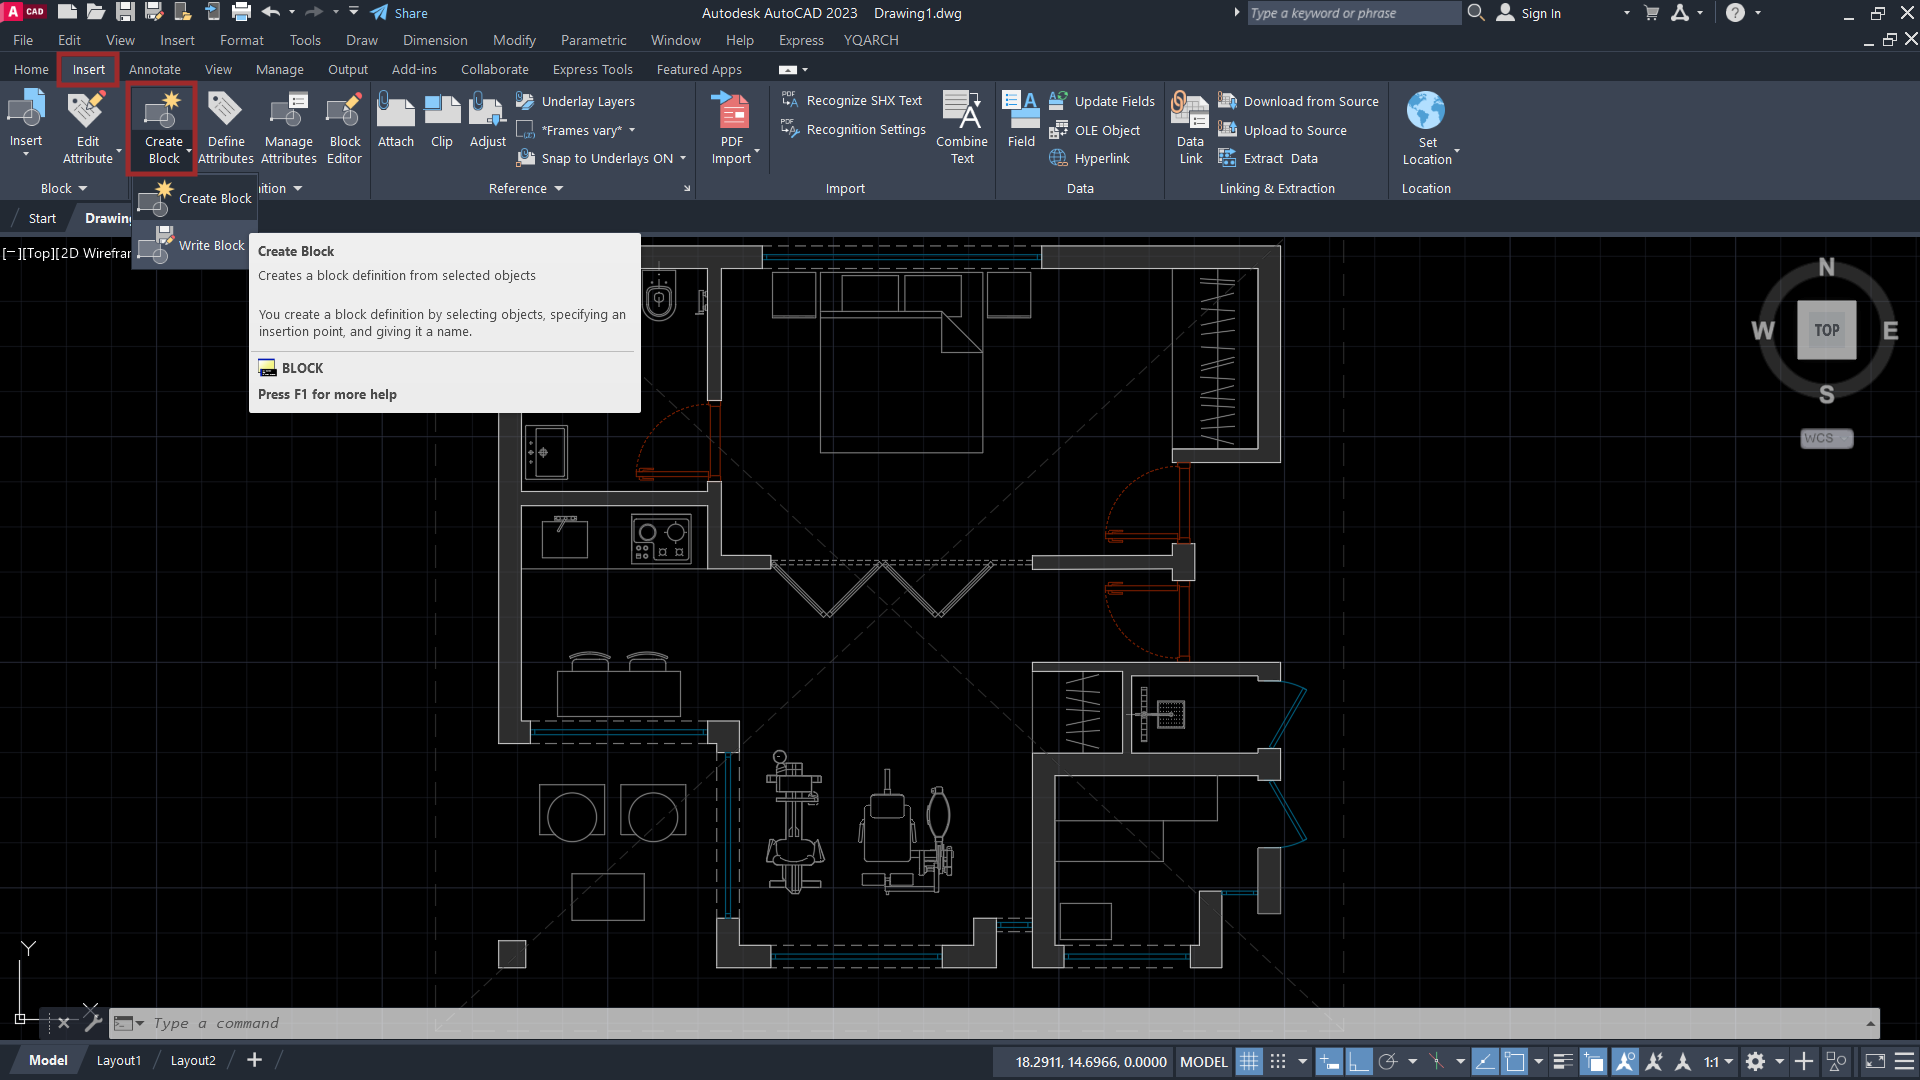This screenshot has height=1080, width=1920.
Task: Open workspace switching gear icon in status bar
Action: [1755, 1062]
